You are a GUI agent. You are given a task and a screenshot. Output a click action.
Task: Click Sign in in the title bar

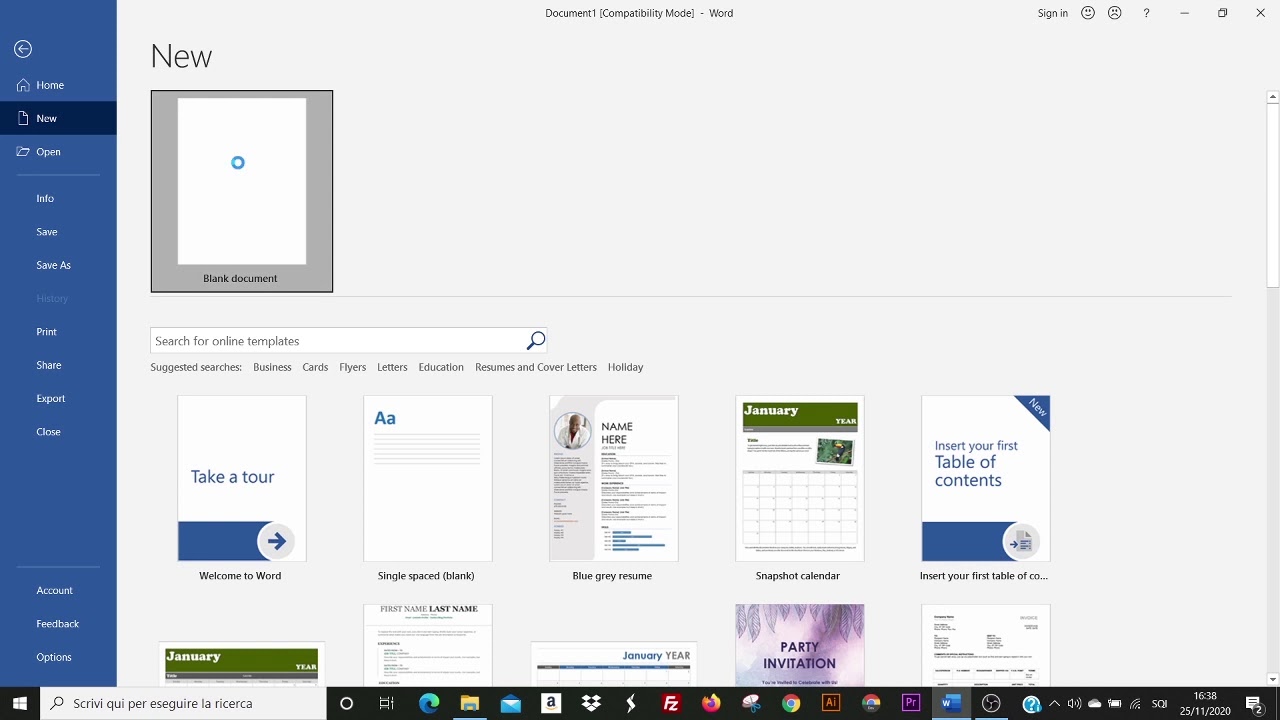[x=1053, y=13]
